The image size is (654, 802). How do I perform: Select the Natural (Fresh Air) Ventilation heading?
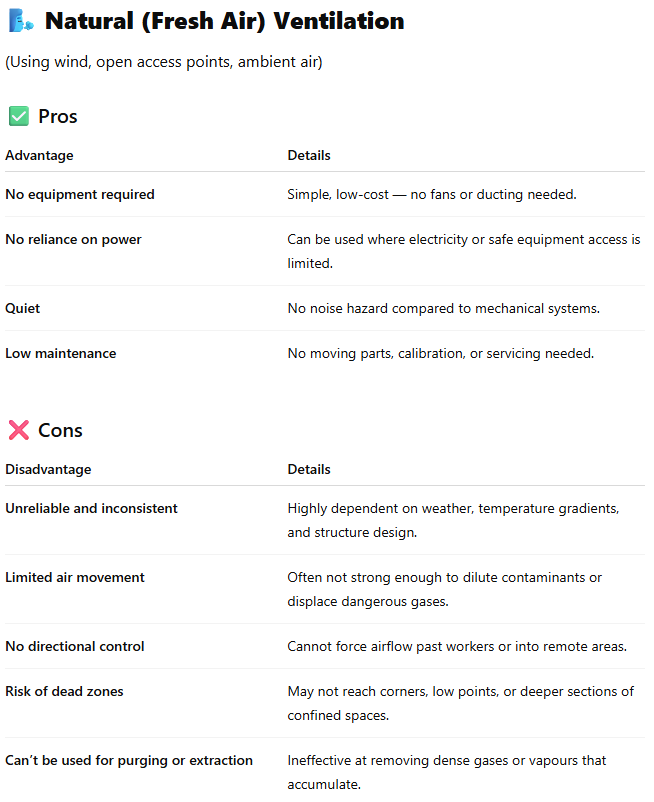[224, 21]
